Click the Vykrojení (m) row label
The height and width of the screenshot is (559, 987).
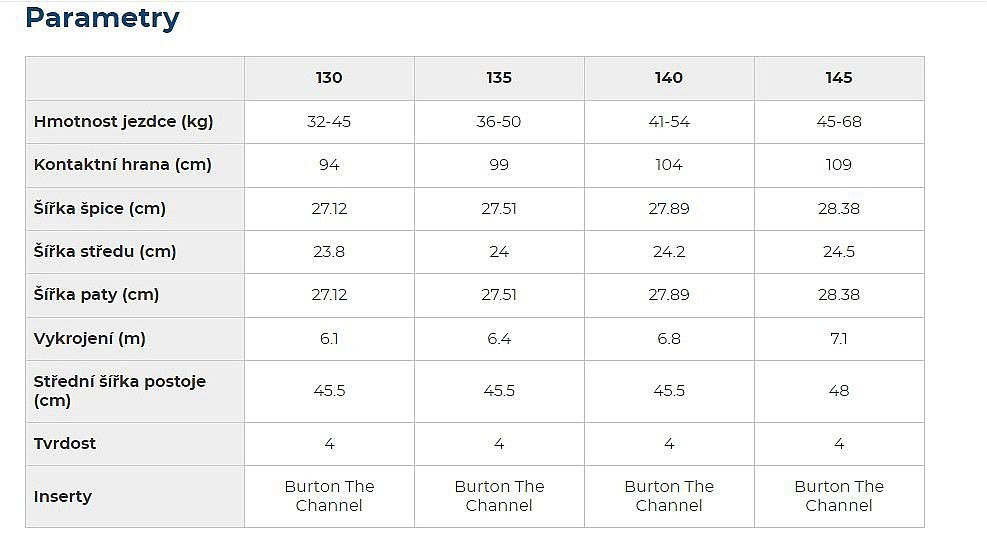[x=89, y=339]
